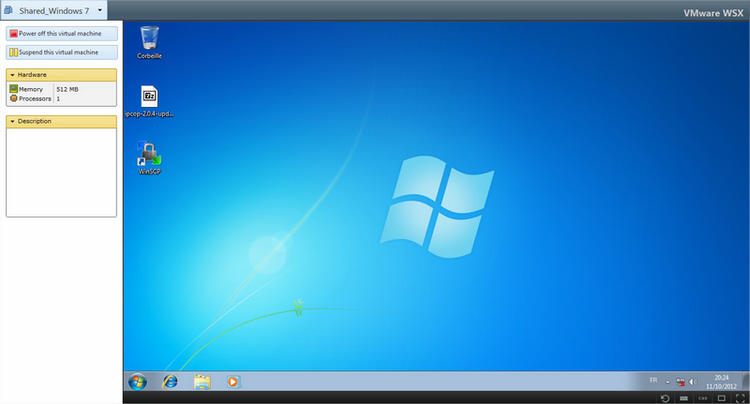
Task: Click the refresh console icon
Action: [665, 398]
